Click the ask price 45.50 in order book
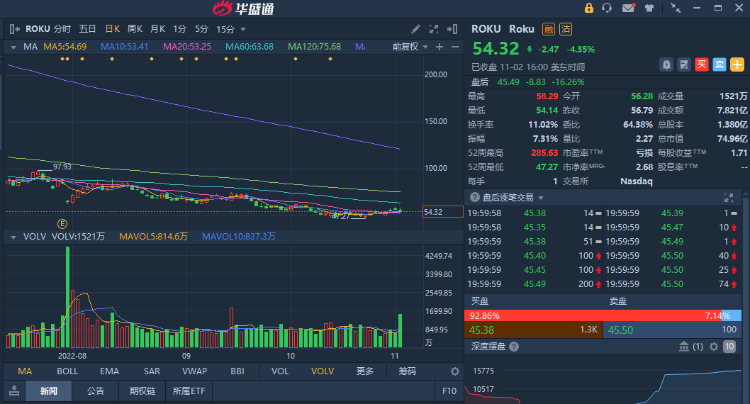Screen dimensions: 750x404 tap(620, 330)
